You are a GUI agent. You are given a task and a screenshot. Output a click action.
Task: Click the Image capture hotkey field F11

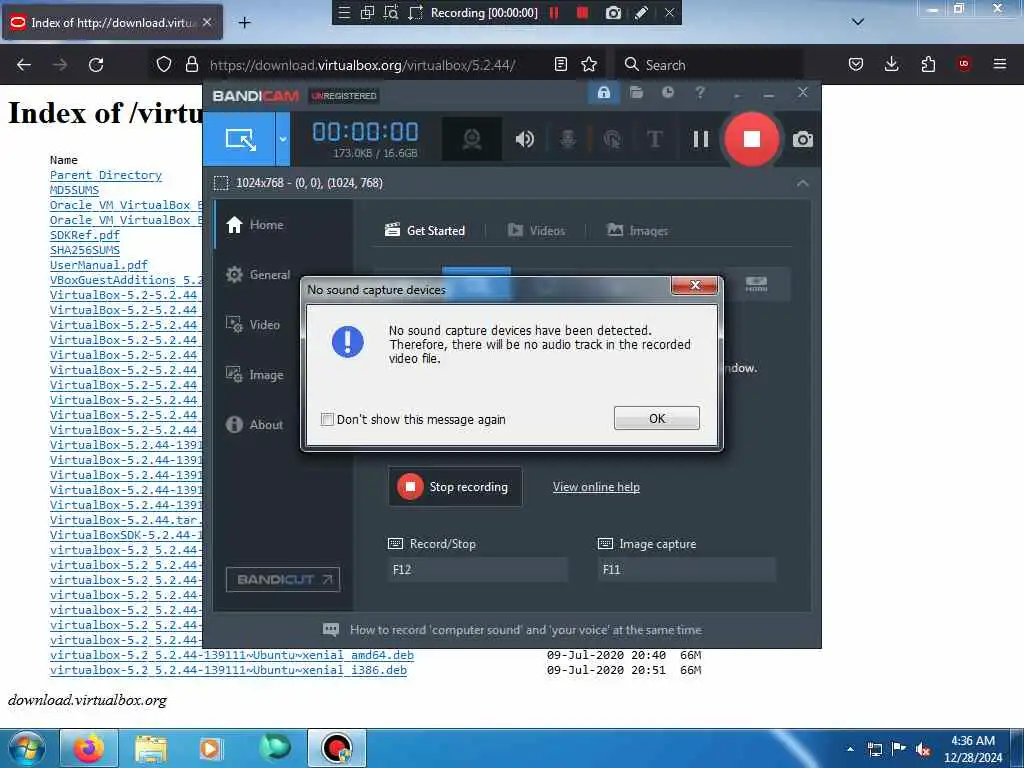[686, 569]
